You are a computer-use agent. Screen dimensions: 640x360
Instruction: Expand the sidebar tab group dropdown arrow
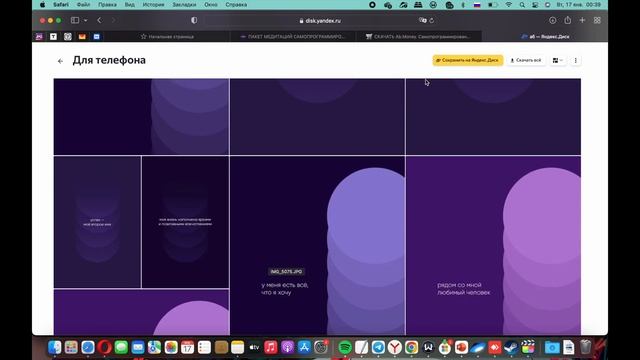(85, 20)
